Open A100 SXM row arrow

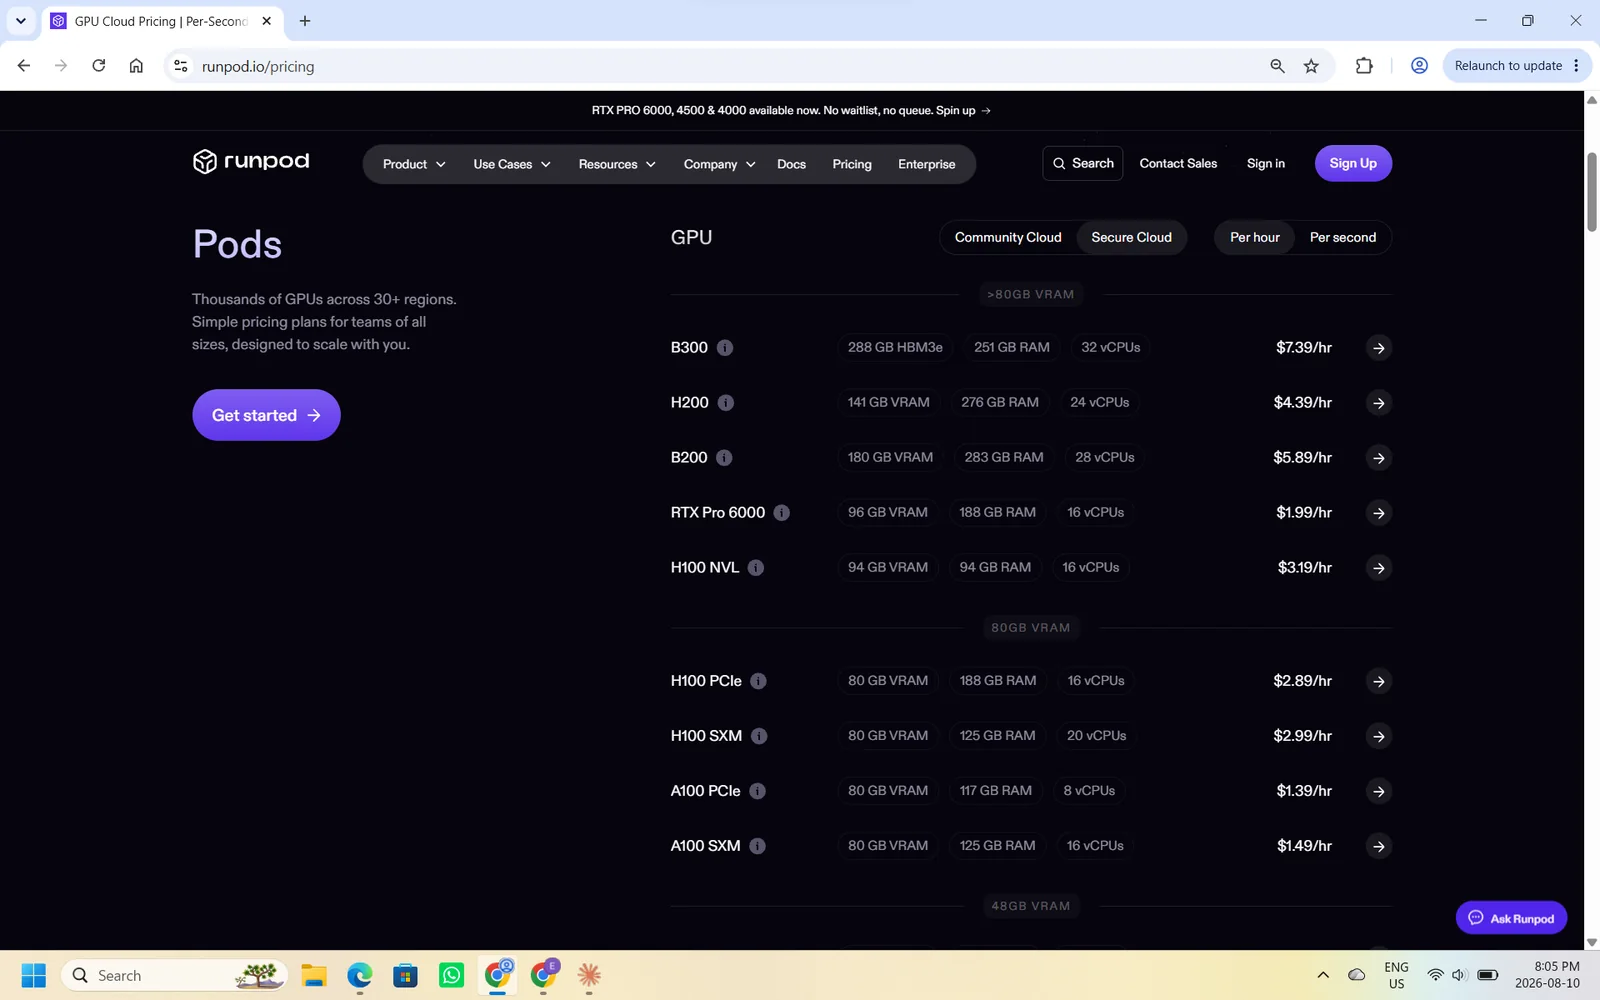click(x=1379, y=846)
